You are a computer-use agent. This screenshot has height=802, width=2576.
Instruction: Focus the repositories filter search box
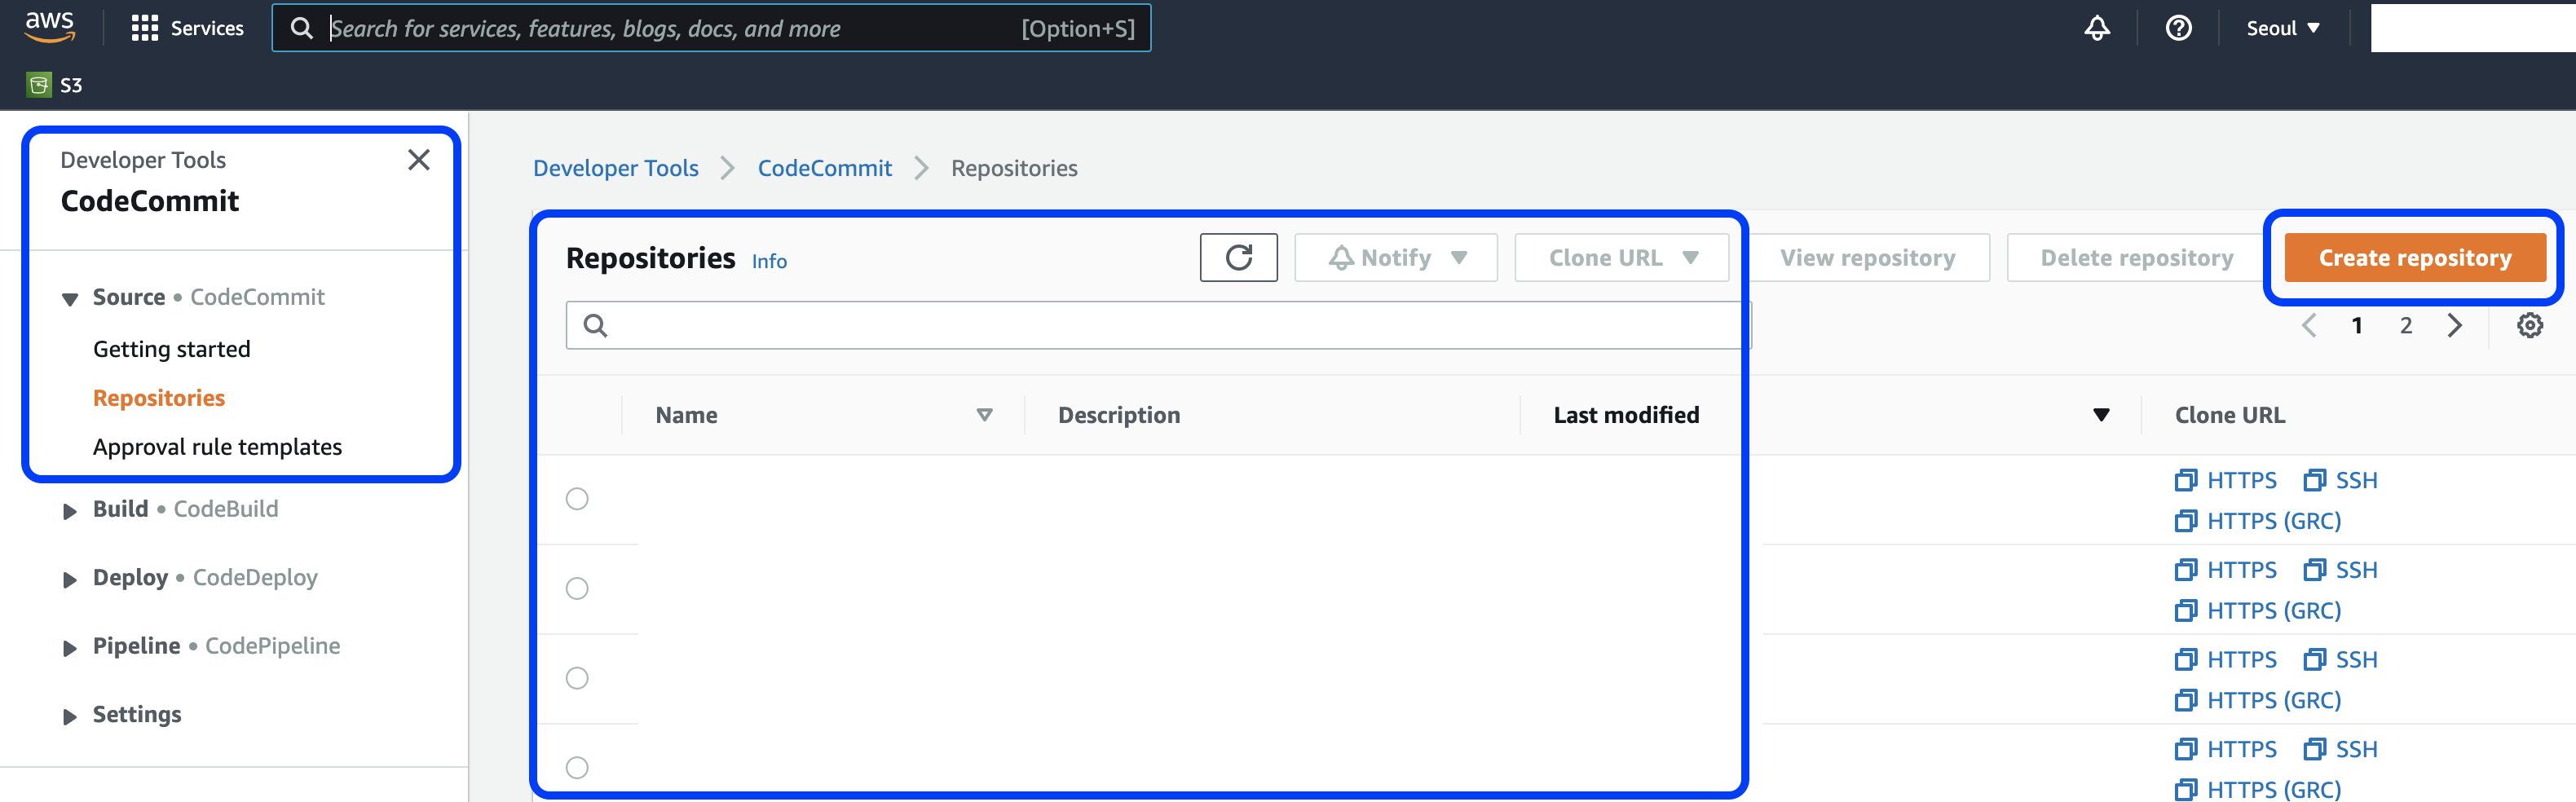pyautogui.click(x=1158, y=325)
